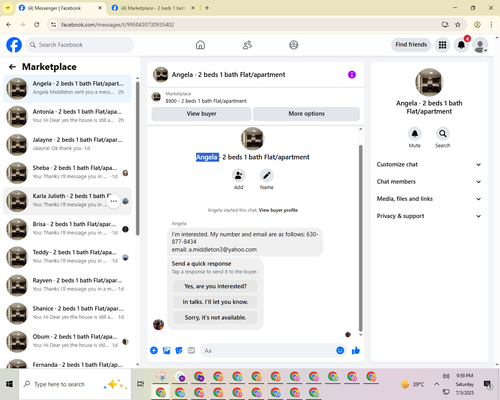Click the View buyer button
This screenshot has height=400, width=500.
(x=201, y=114)
